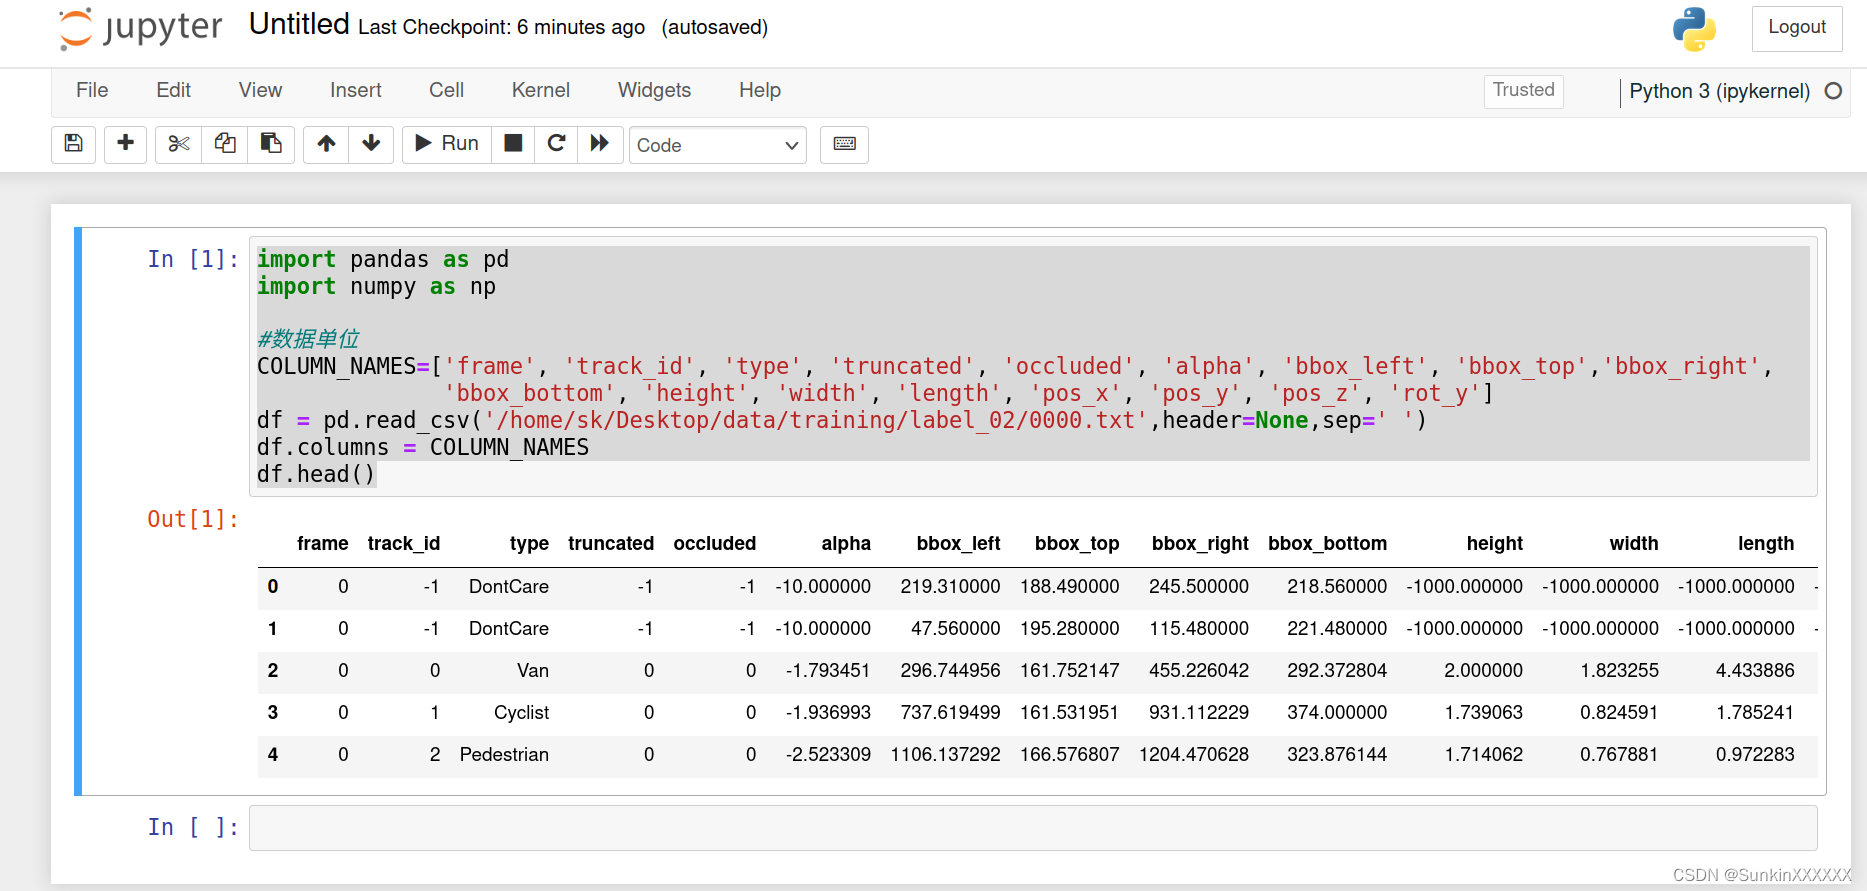Image resolution: width=1867 pixels, height=891 pixels.
Task: Click bbox_left value 219.310000
Action: 950,587
